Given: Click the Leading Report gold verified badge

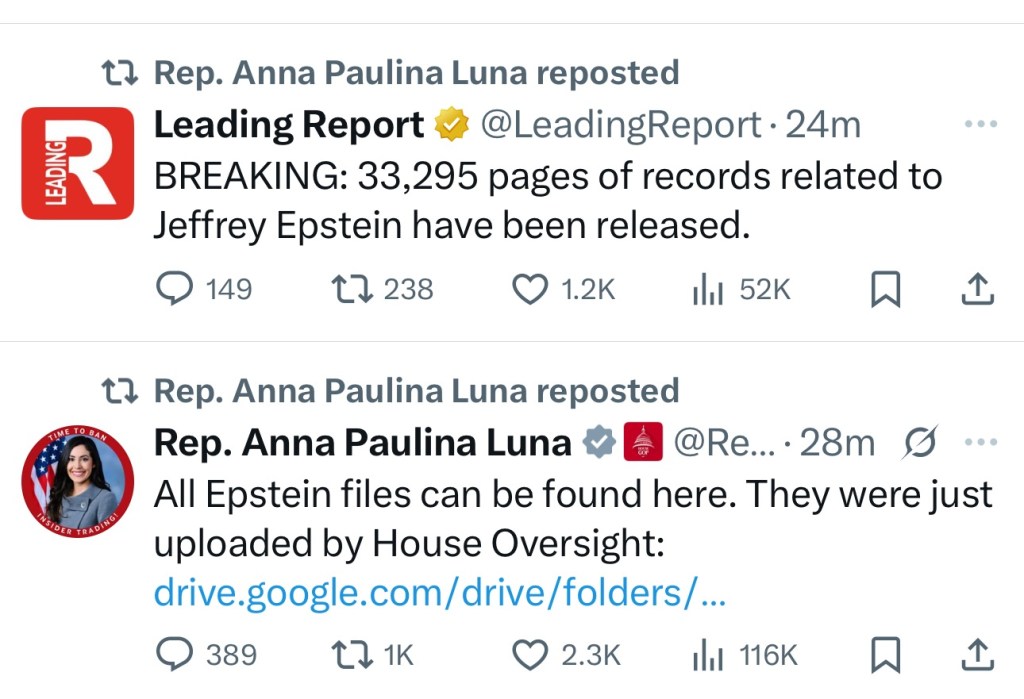Looking at the screenshot, I should tap(452, 123).
